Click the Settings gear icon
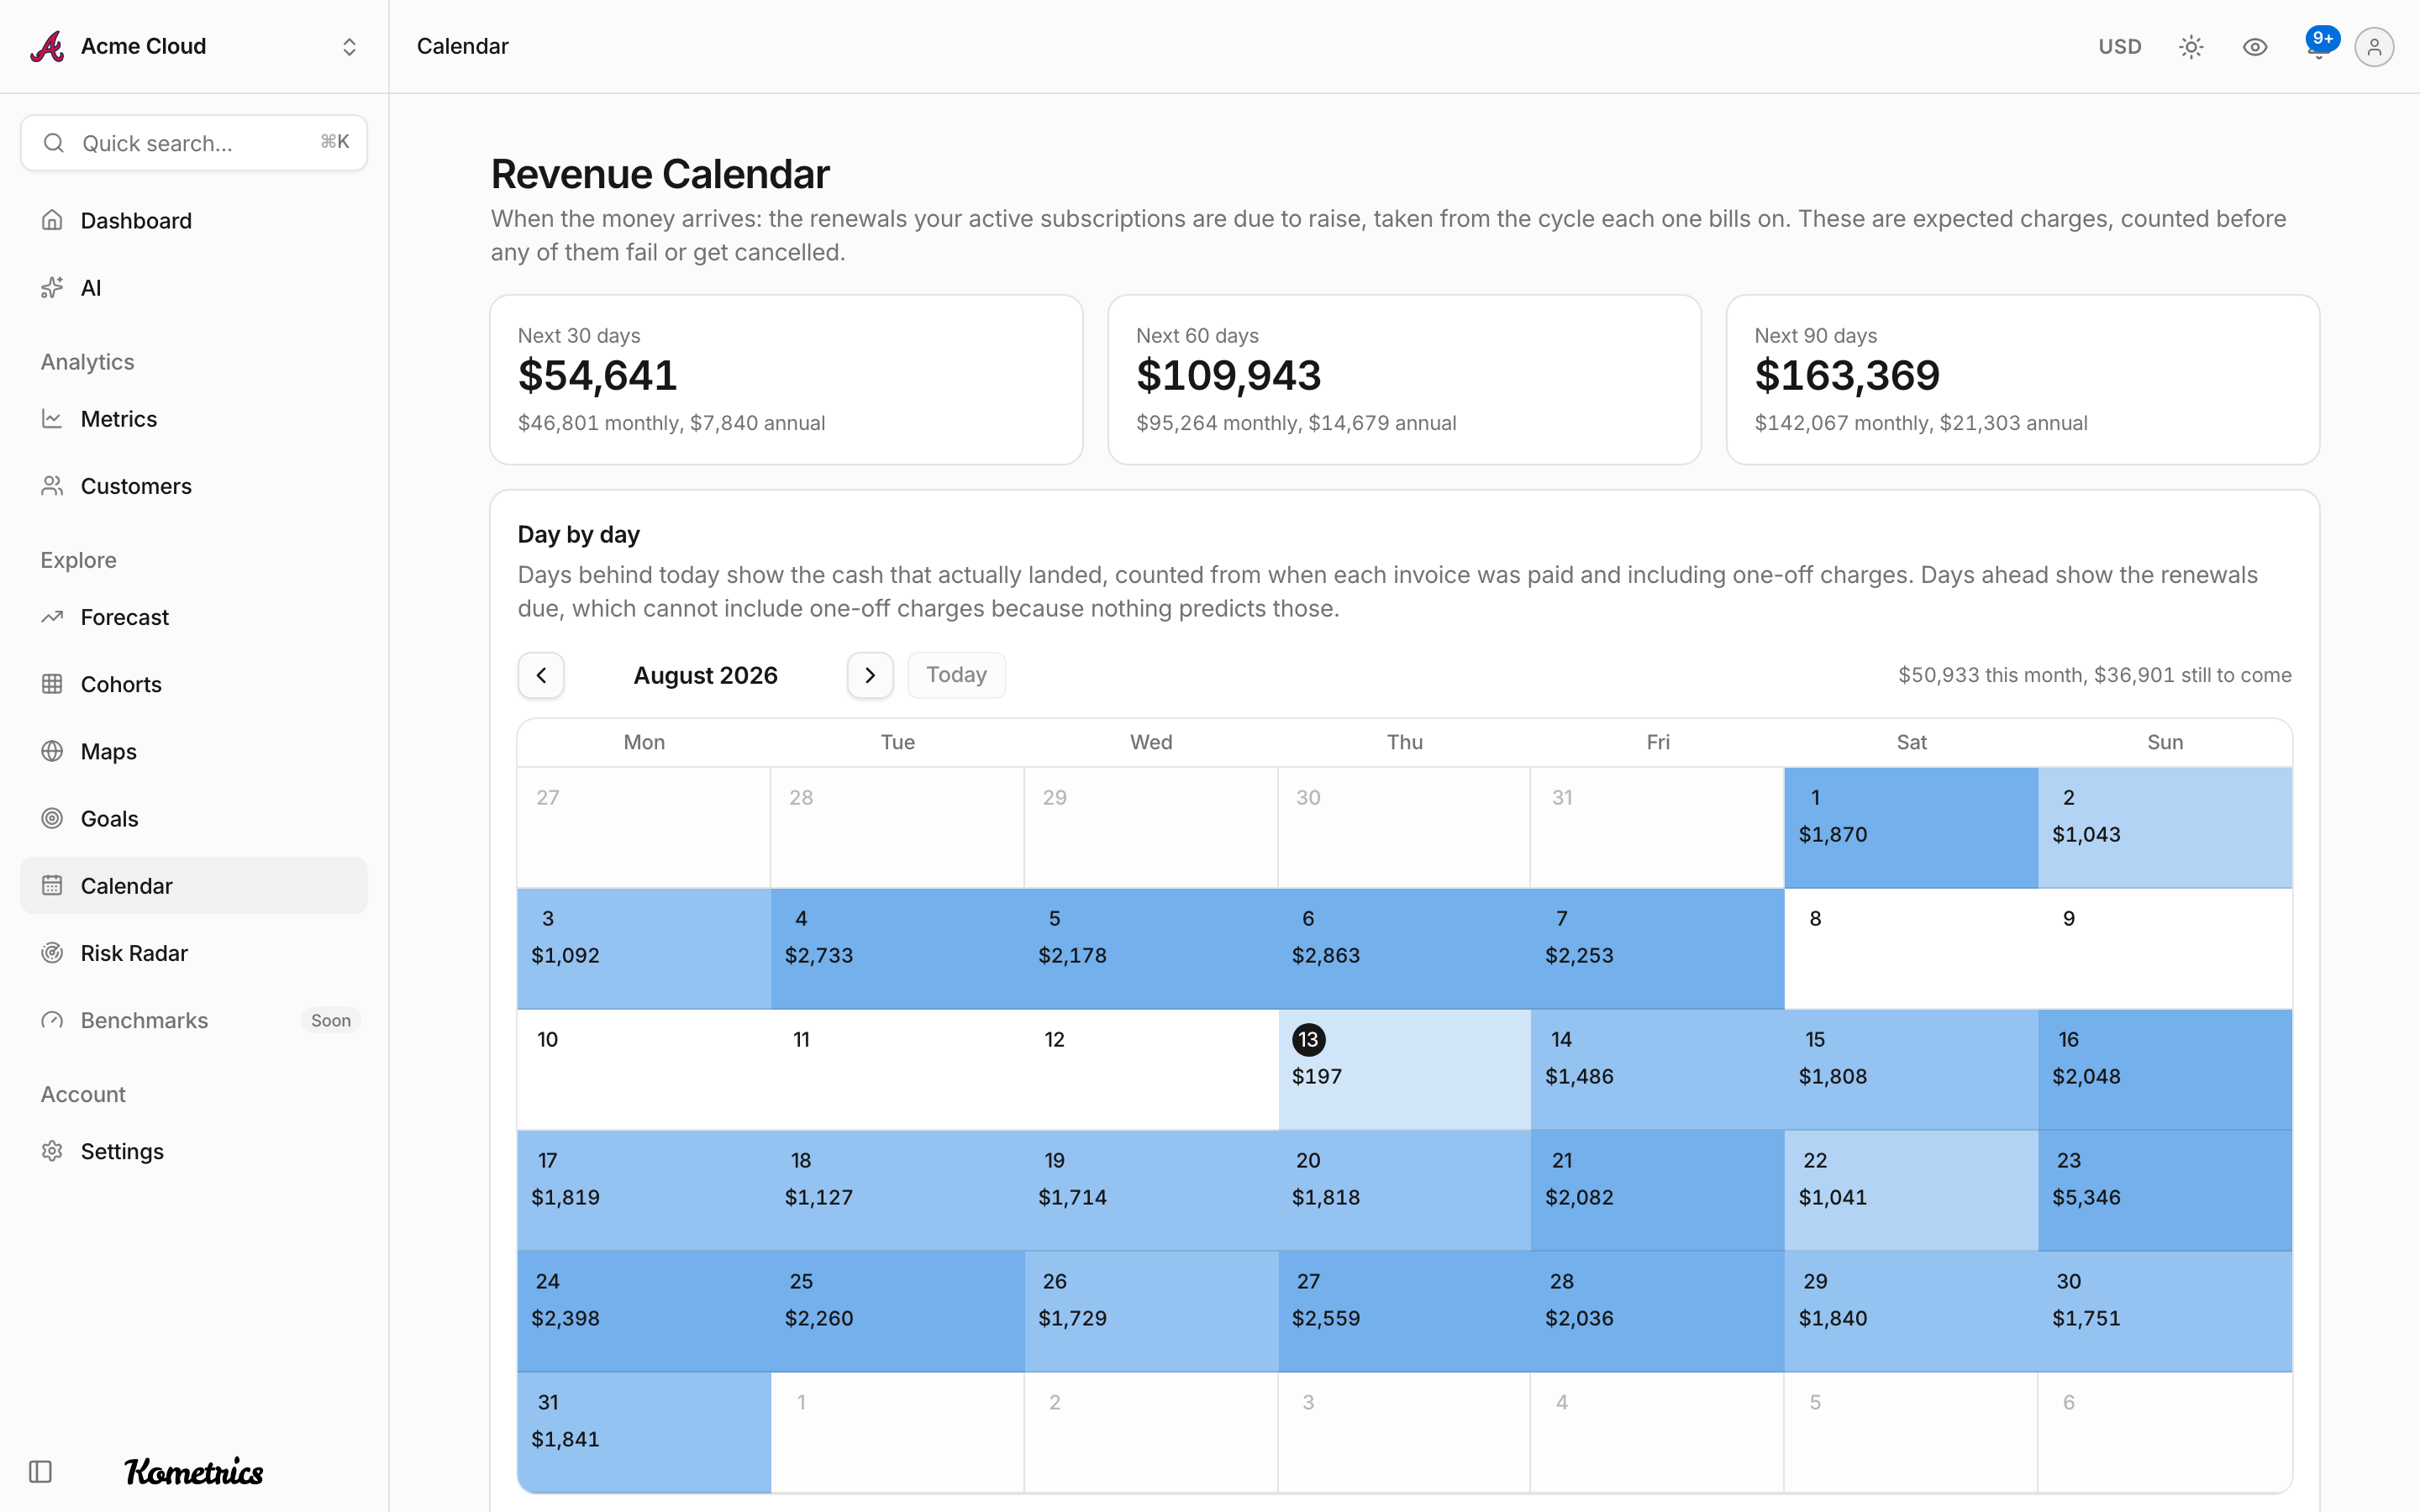2420x1512 pixels. point(52,1151)
